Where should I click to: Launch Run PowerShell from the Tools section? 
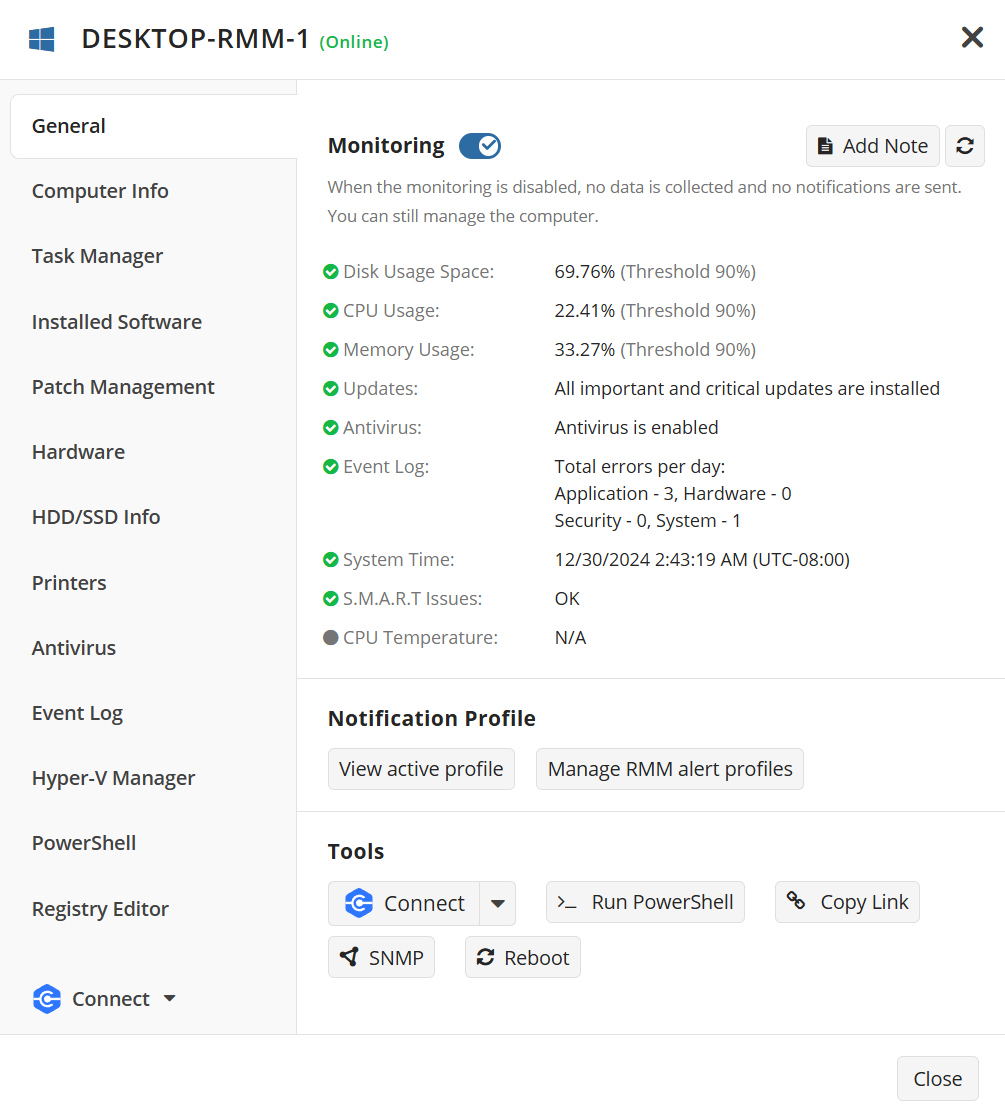pos(645,902)
